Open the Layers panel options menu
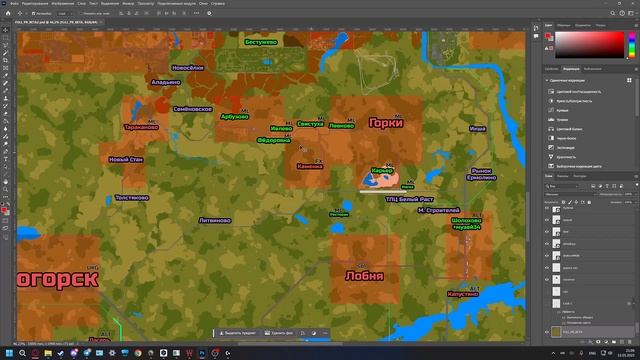This screenshot has width=640, height=360. pos(636,176)
